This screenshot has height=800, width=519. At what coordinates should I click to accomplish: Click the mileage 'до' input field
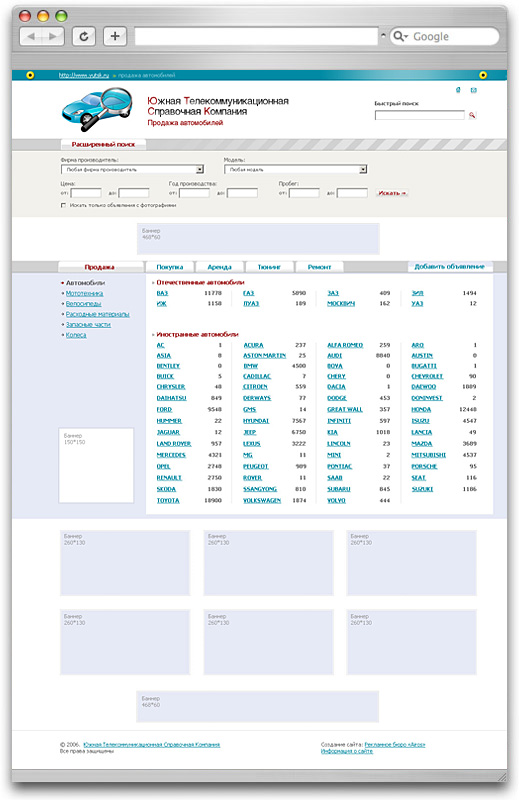click(x=352, y=193)
